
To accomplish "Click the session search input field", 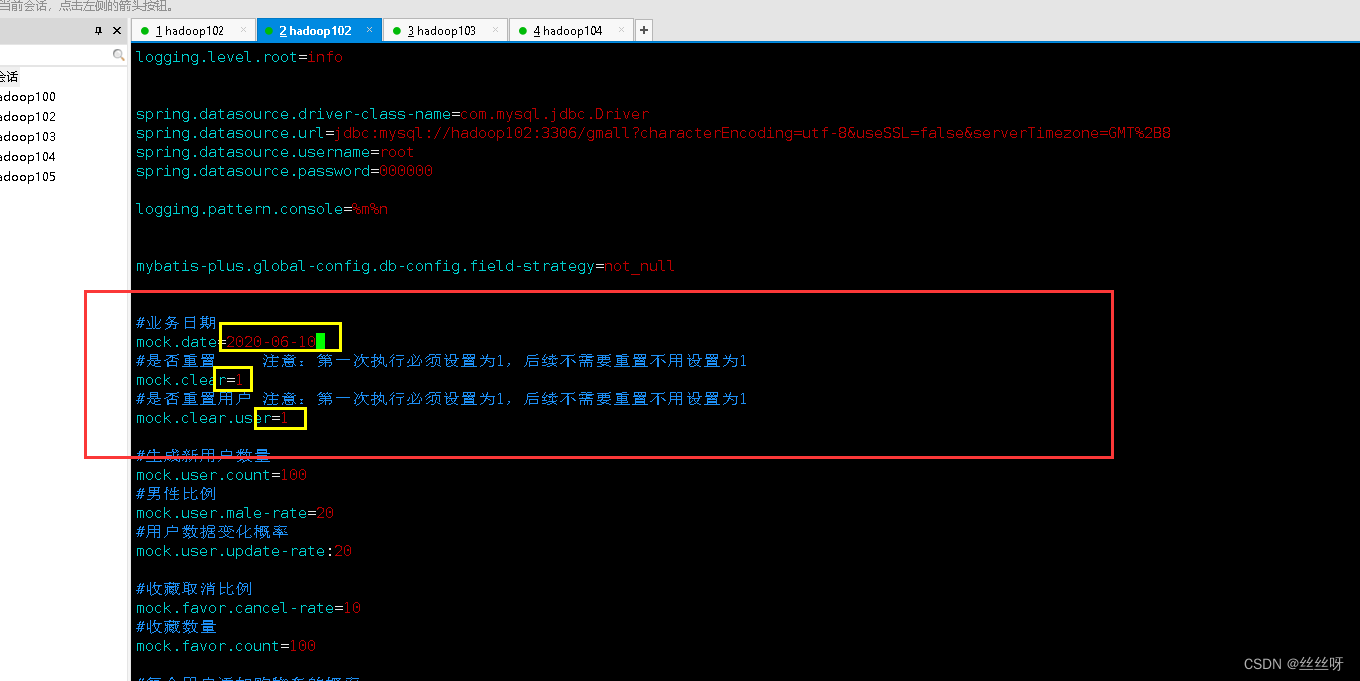I will [x=55, y=55].
